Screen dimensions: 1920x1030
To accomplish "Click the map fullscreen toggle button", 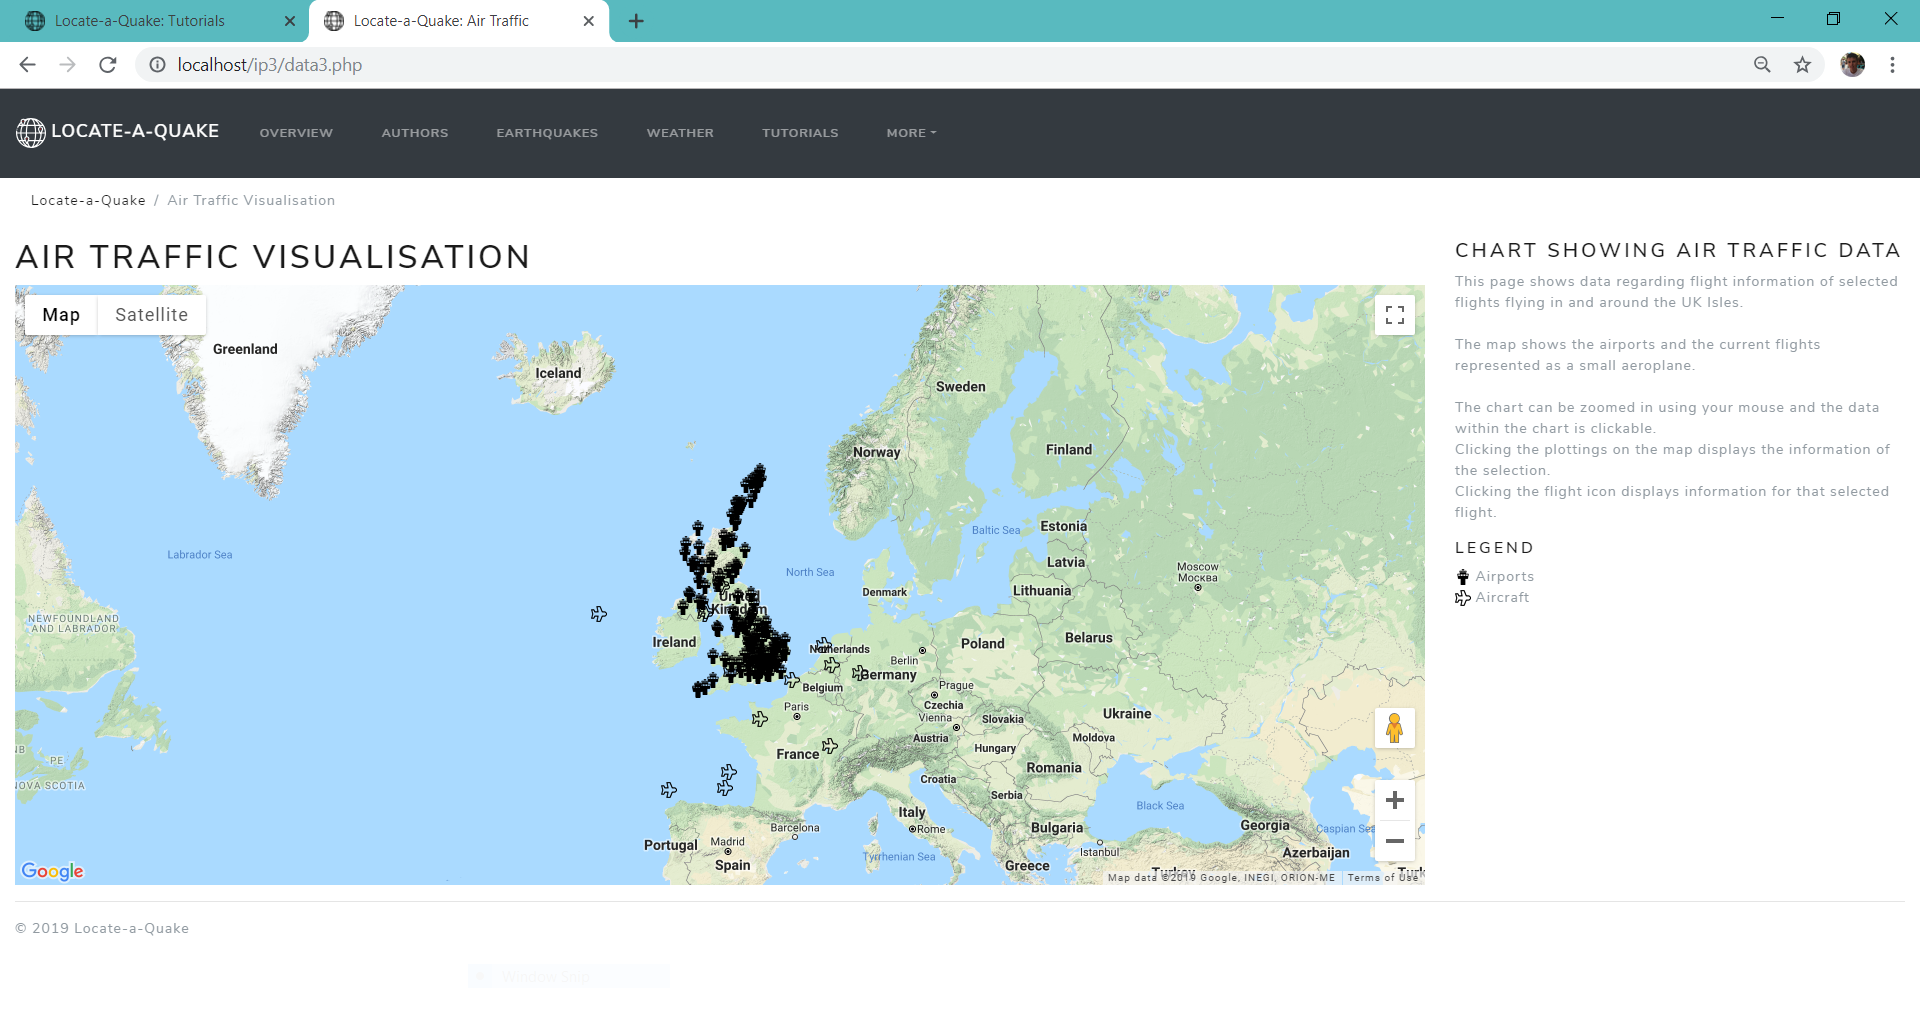I will pyautogui.click(x=1394, y=315).
